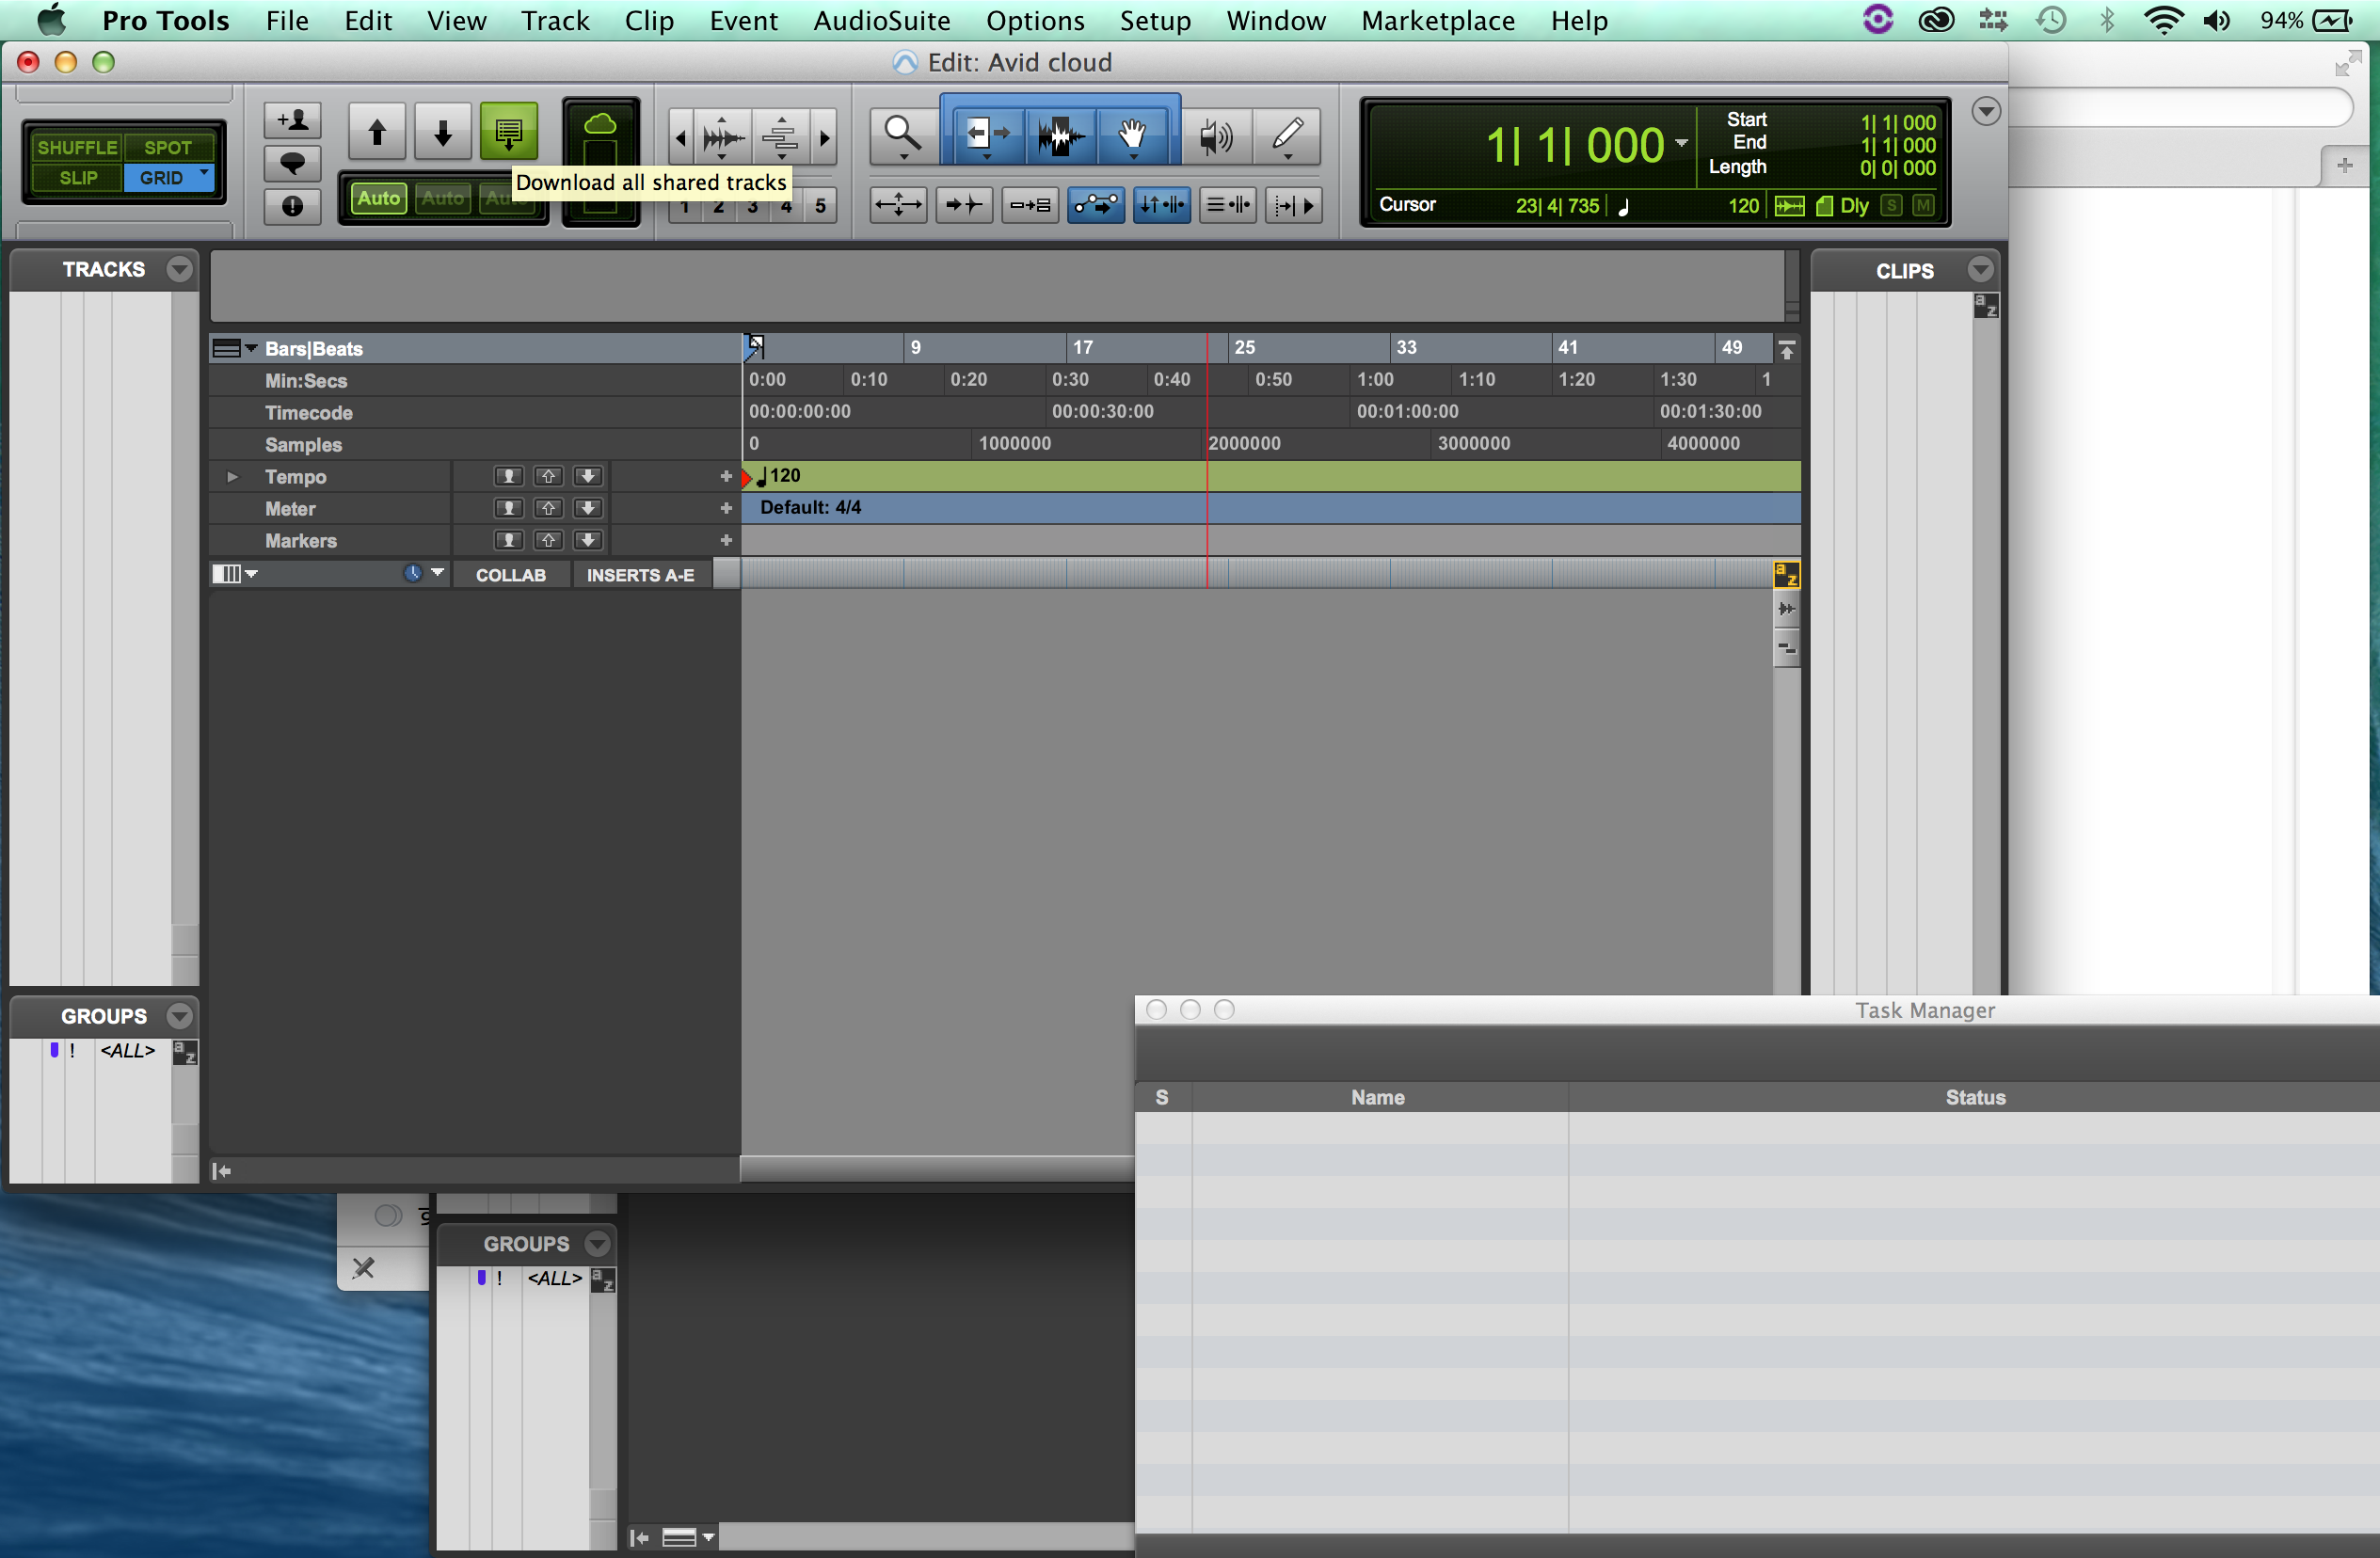The image size is (2380, 1558).
Task: Click horizontal zoom in right arrow
Action: [x=825, y=136]
